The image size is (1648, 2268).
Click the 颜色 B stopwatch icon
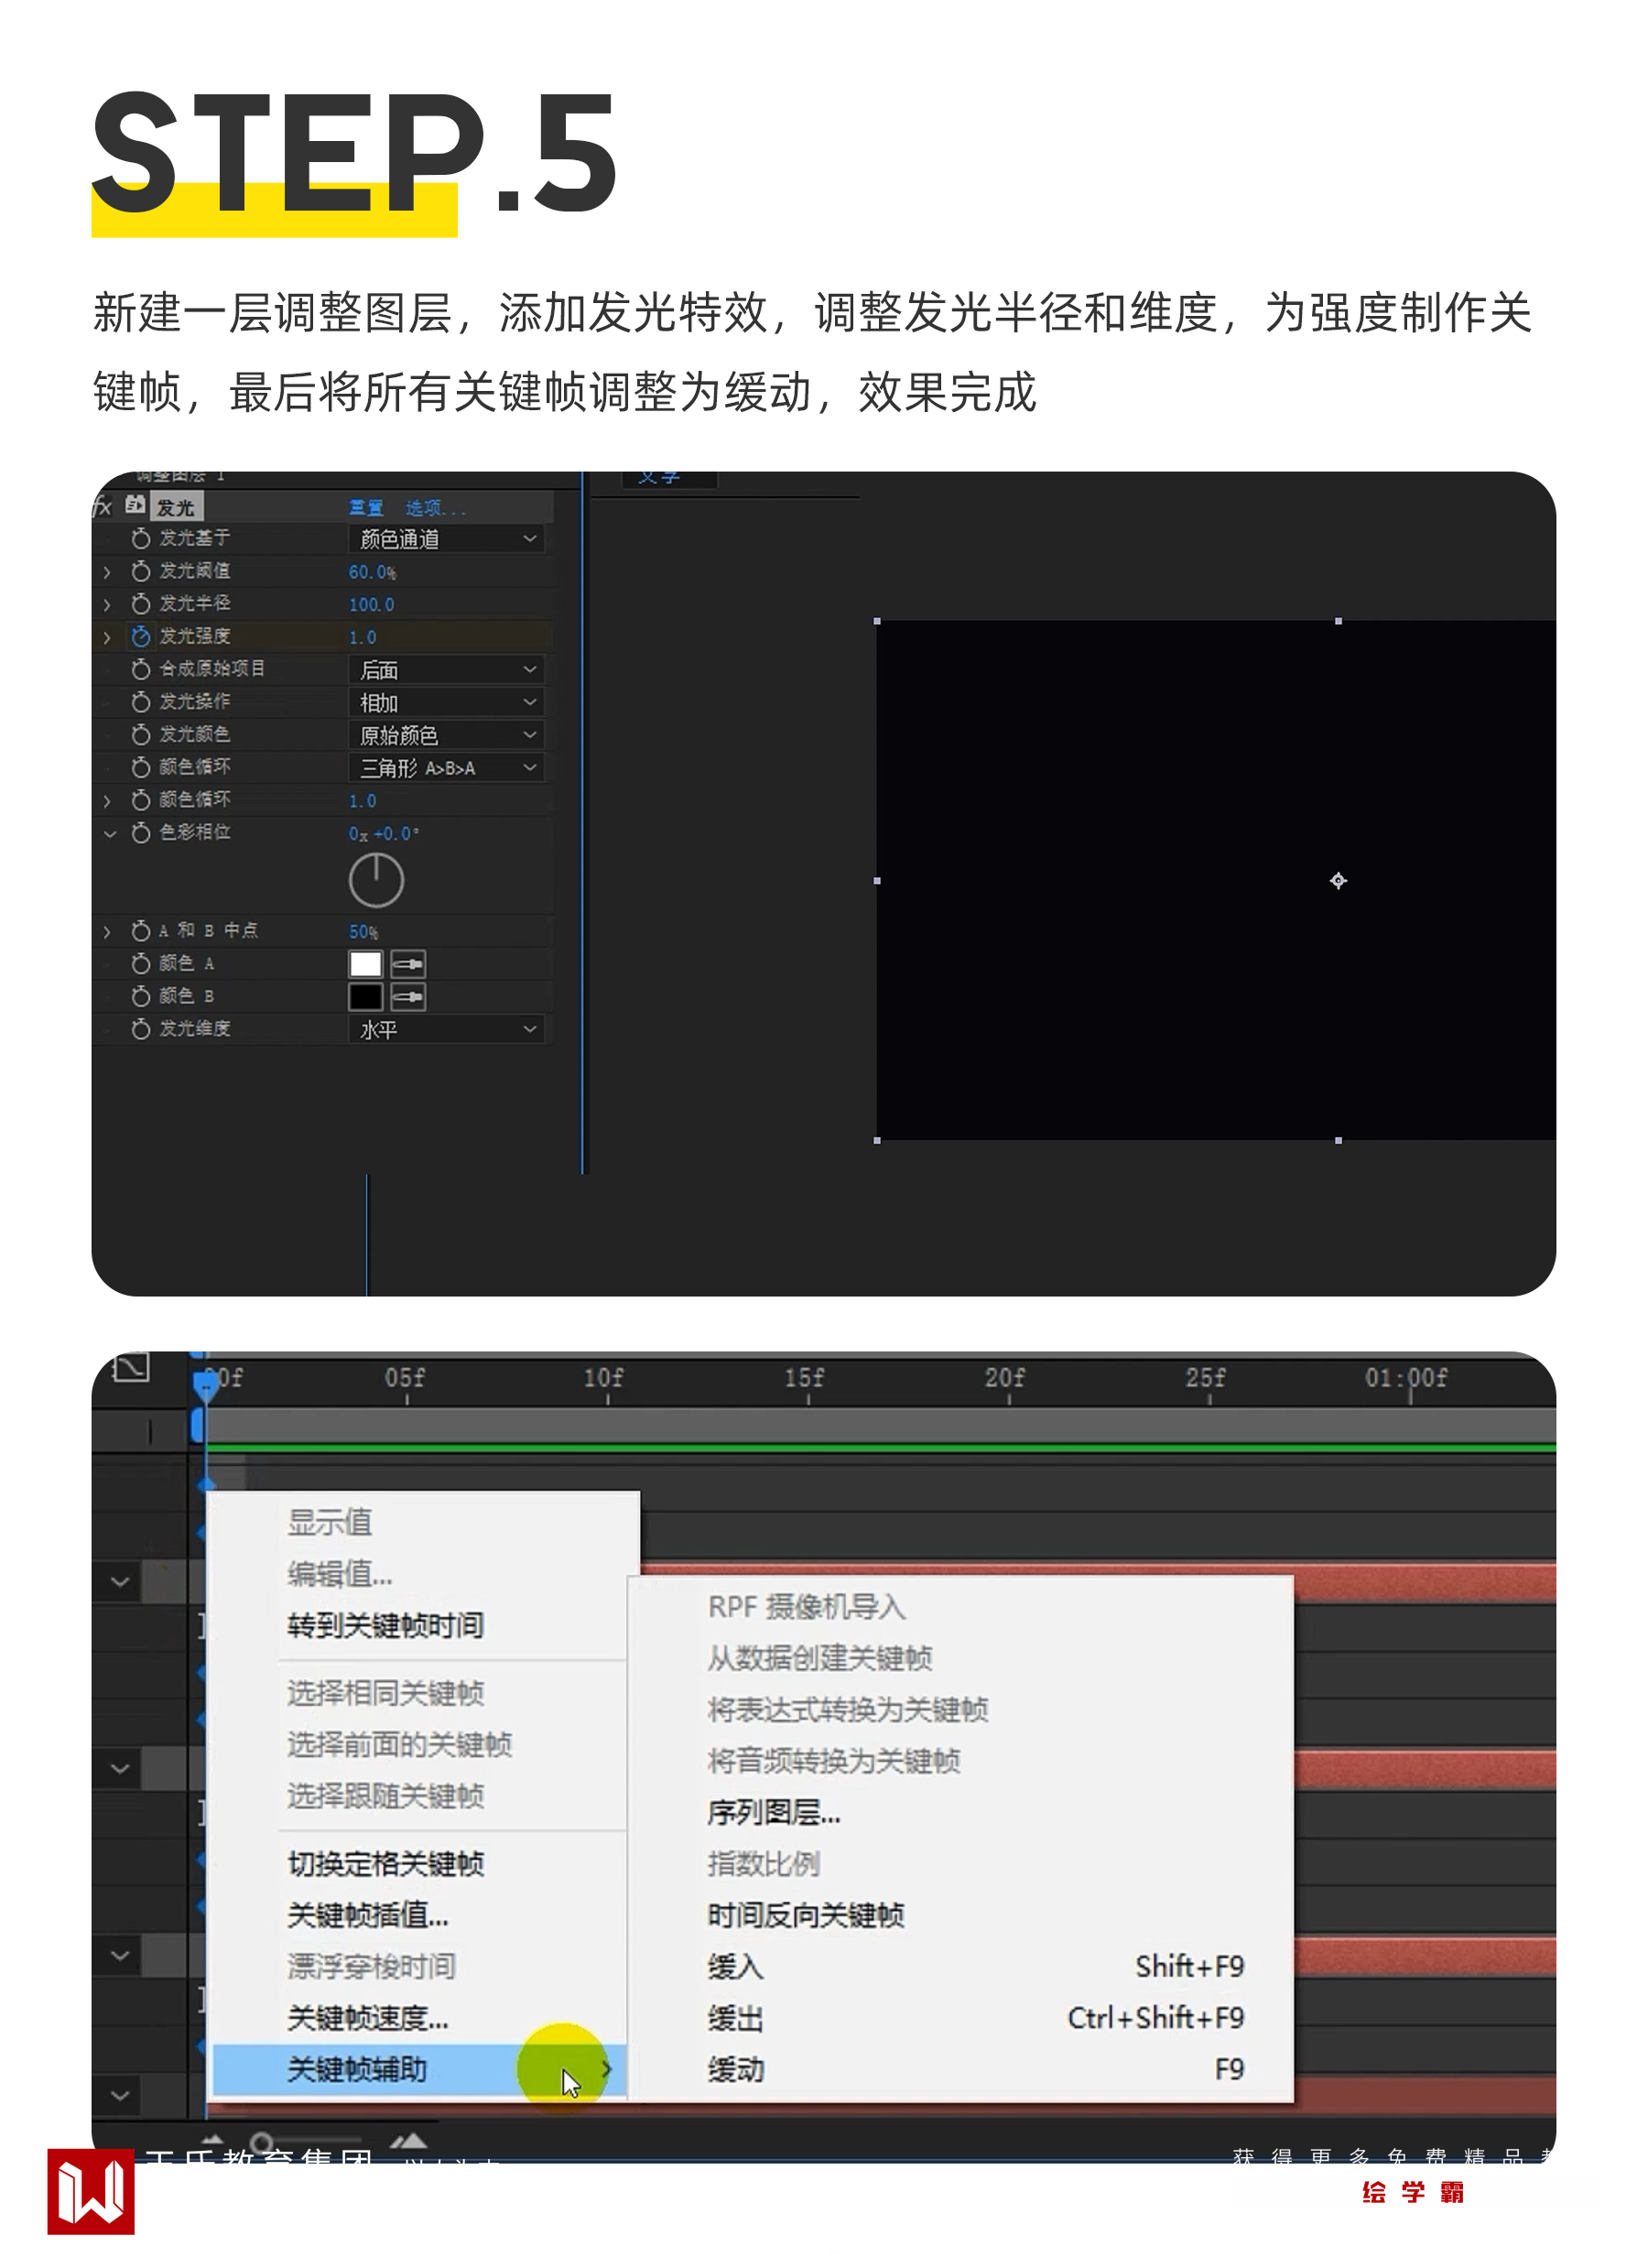click(141, 997)
